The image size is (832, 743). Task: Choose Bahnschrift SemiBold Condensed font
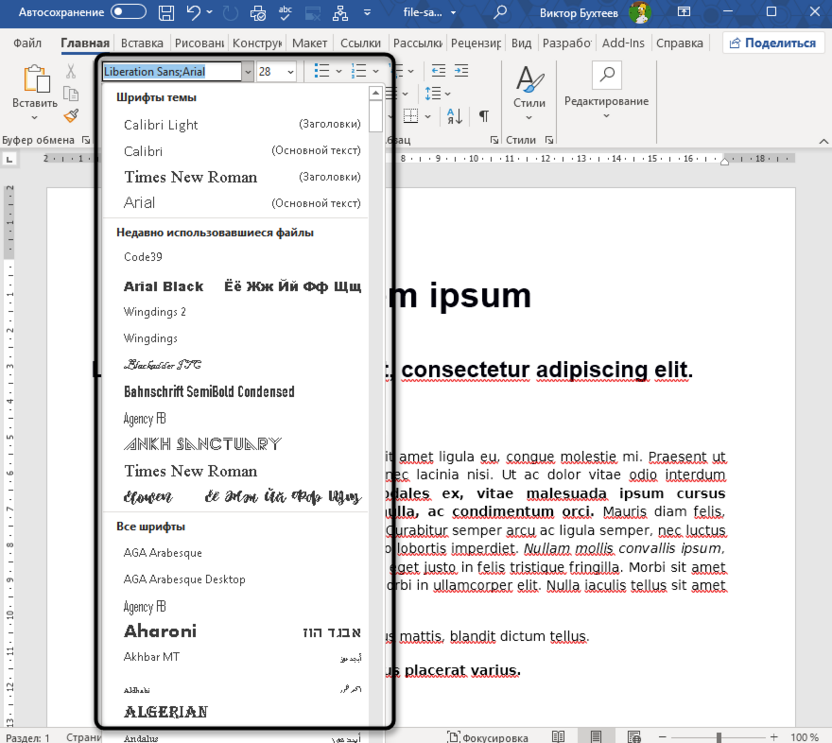235,392
